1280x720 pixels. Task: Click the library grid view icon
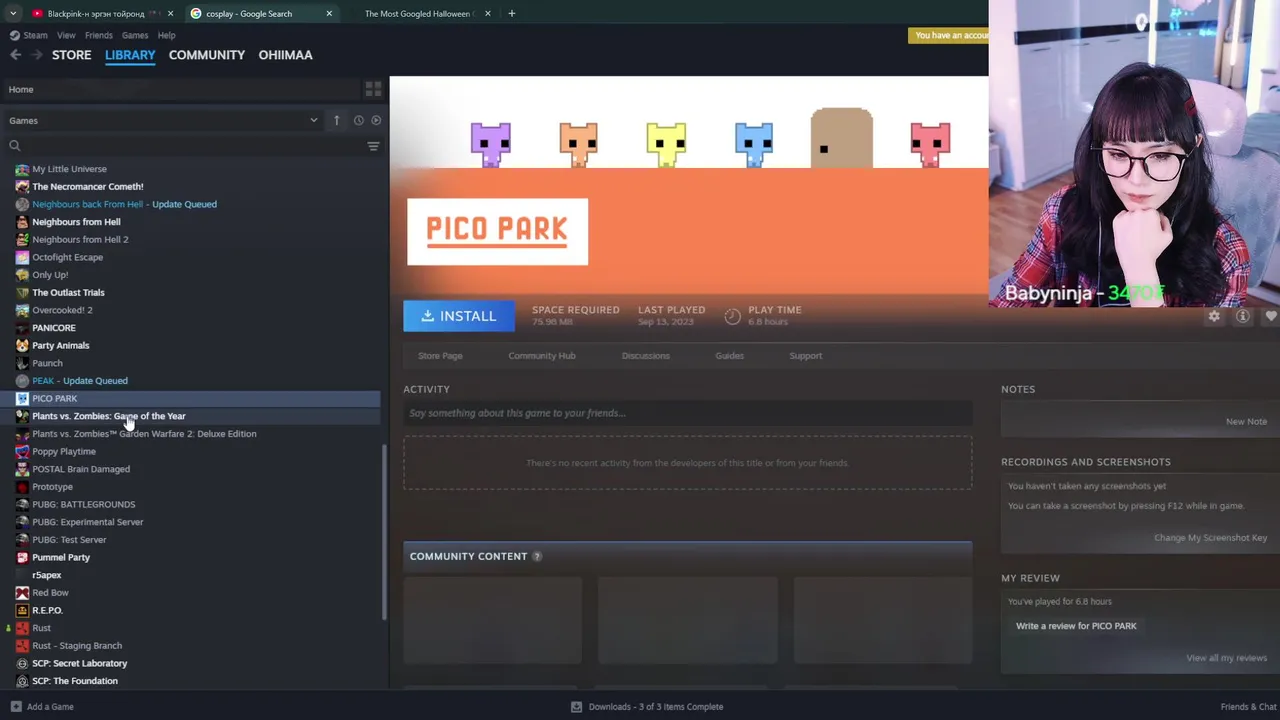point(373,89)
